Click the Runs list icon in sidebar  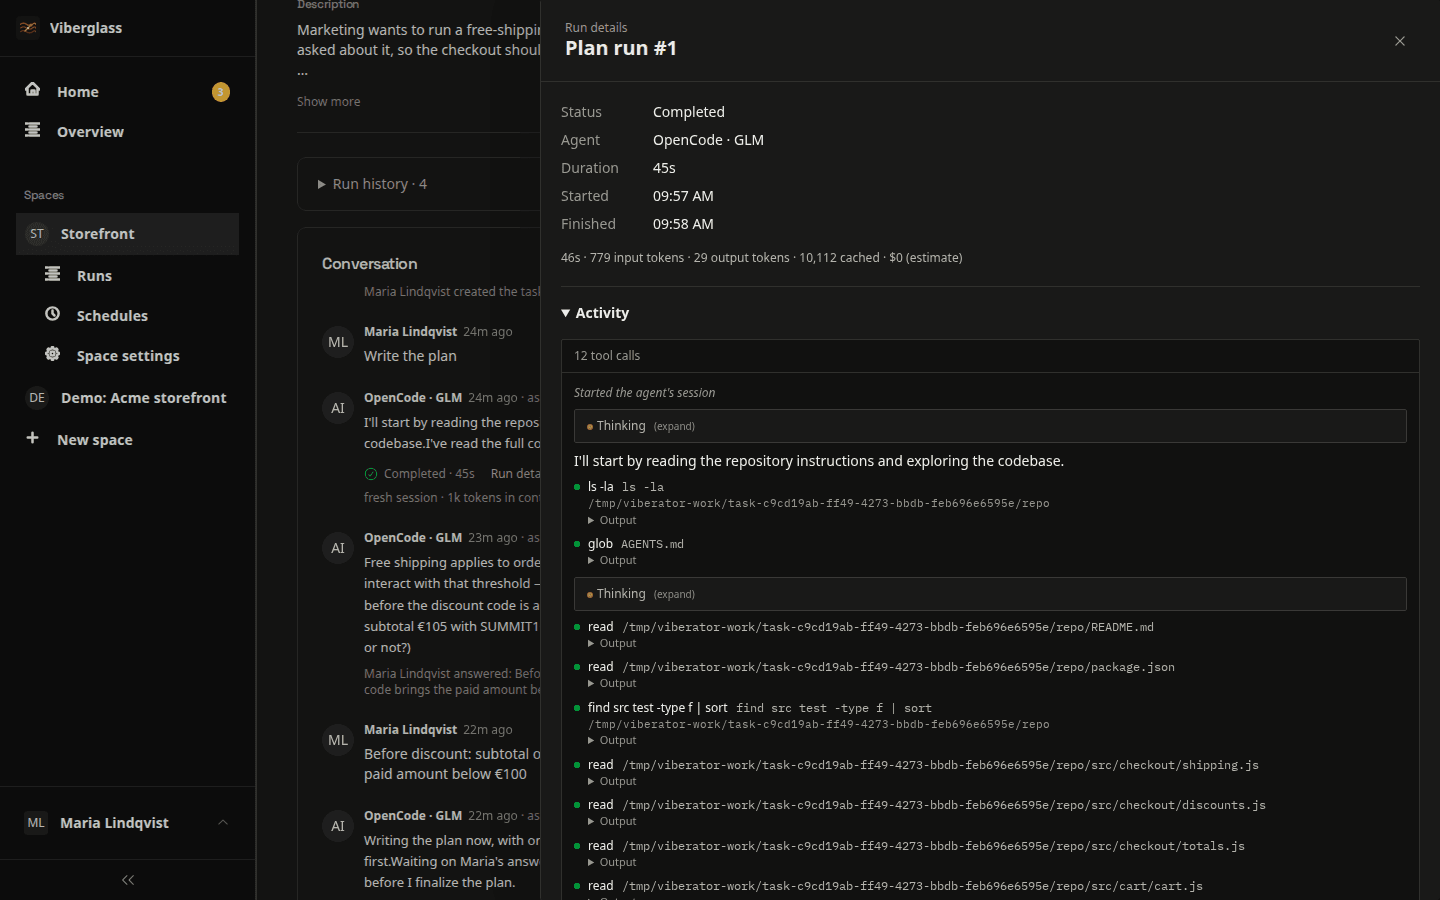coord(53,274)
